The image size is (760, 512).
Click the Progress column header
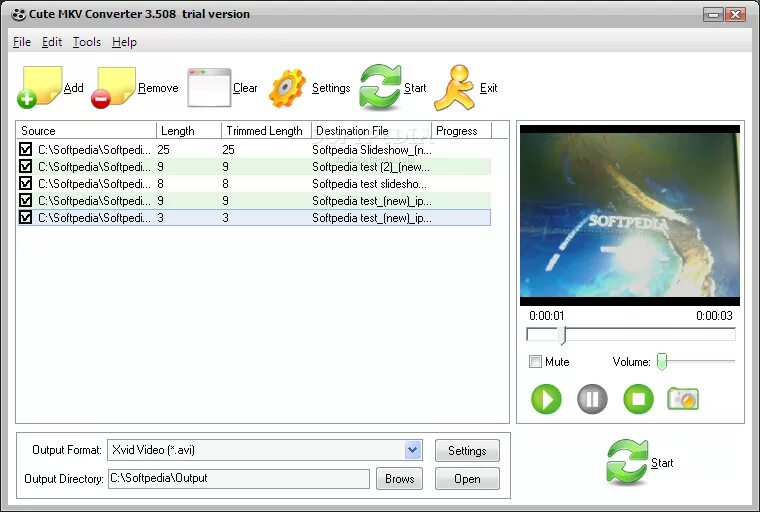pos(461,131)
